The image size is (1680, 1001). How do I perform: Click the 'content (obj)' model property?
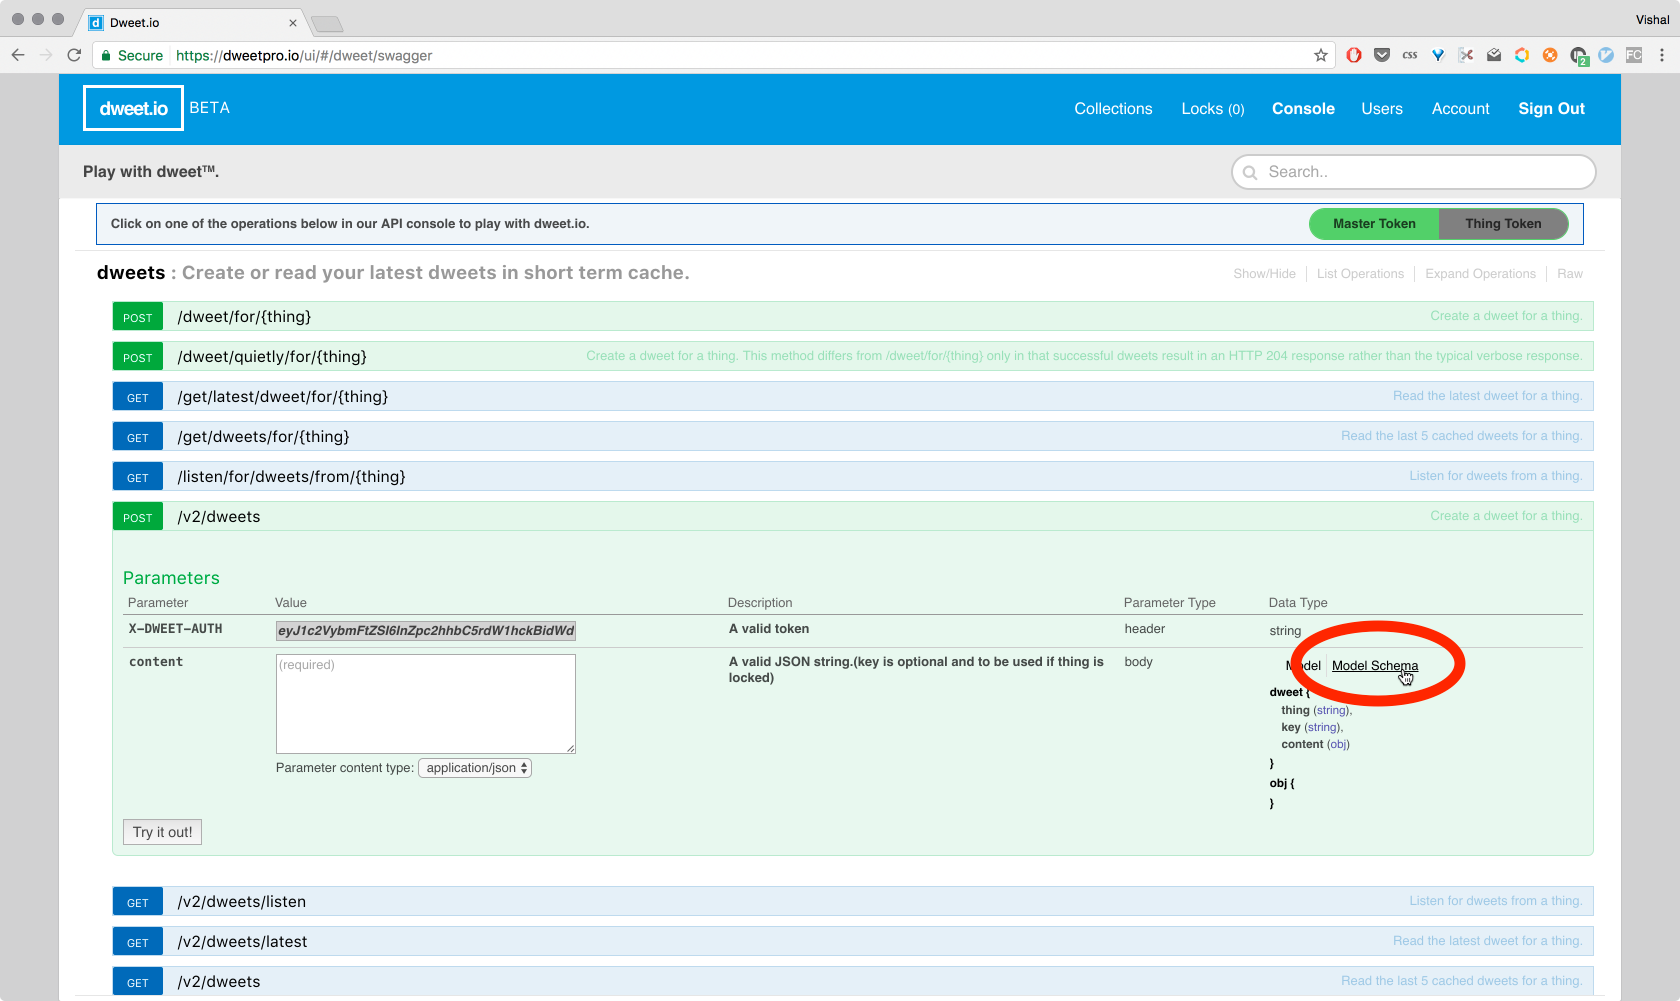pyautogui.click(x=1315, y=744)
